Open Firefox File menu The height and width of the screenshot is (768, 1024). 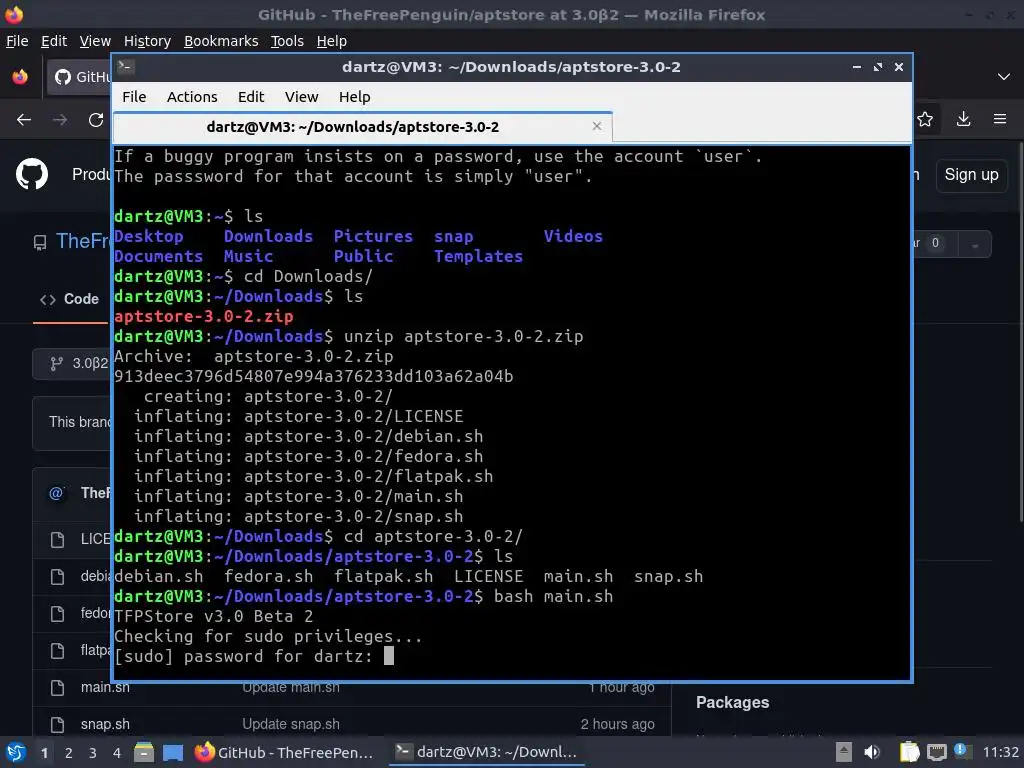[x=17, y=41]
